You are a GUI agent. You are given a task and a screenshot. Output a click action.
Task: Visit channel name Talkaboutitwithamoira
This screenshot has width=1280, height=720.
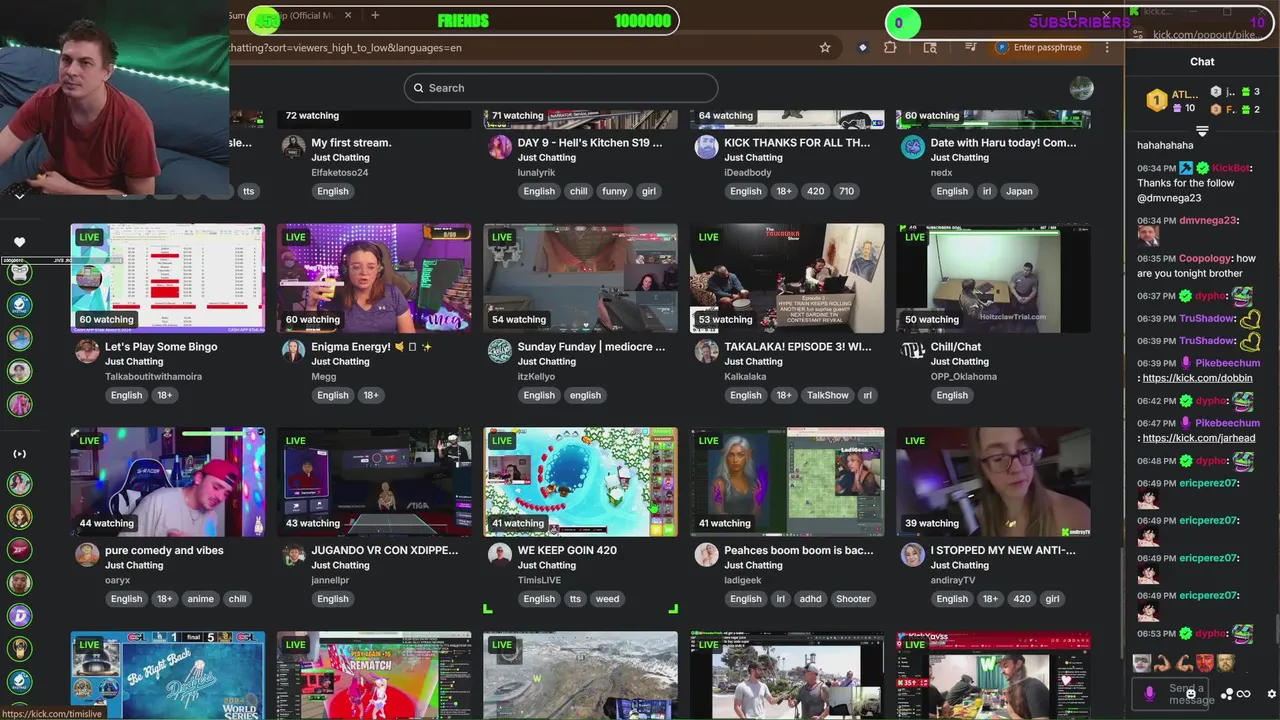153,377
